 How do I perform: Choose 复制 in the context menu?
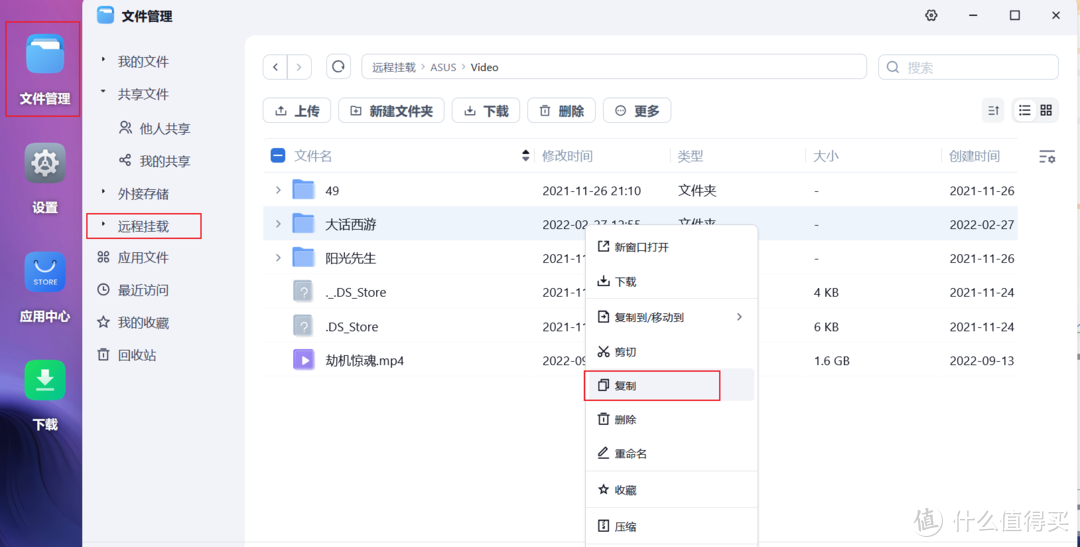click(671, 385)
